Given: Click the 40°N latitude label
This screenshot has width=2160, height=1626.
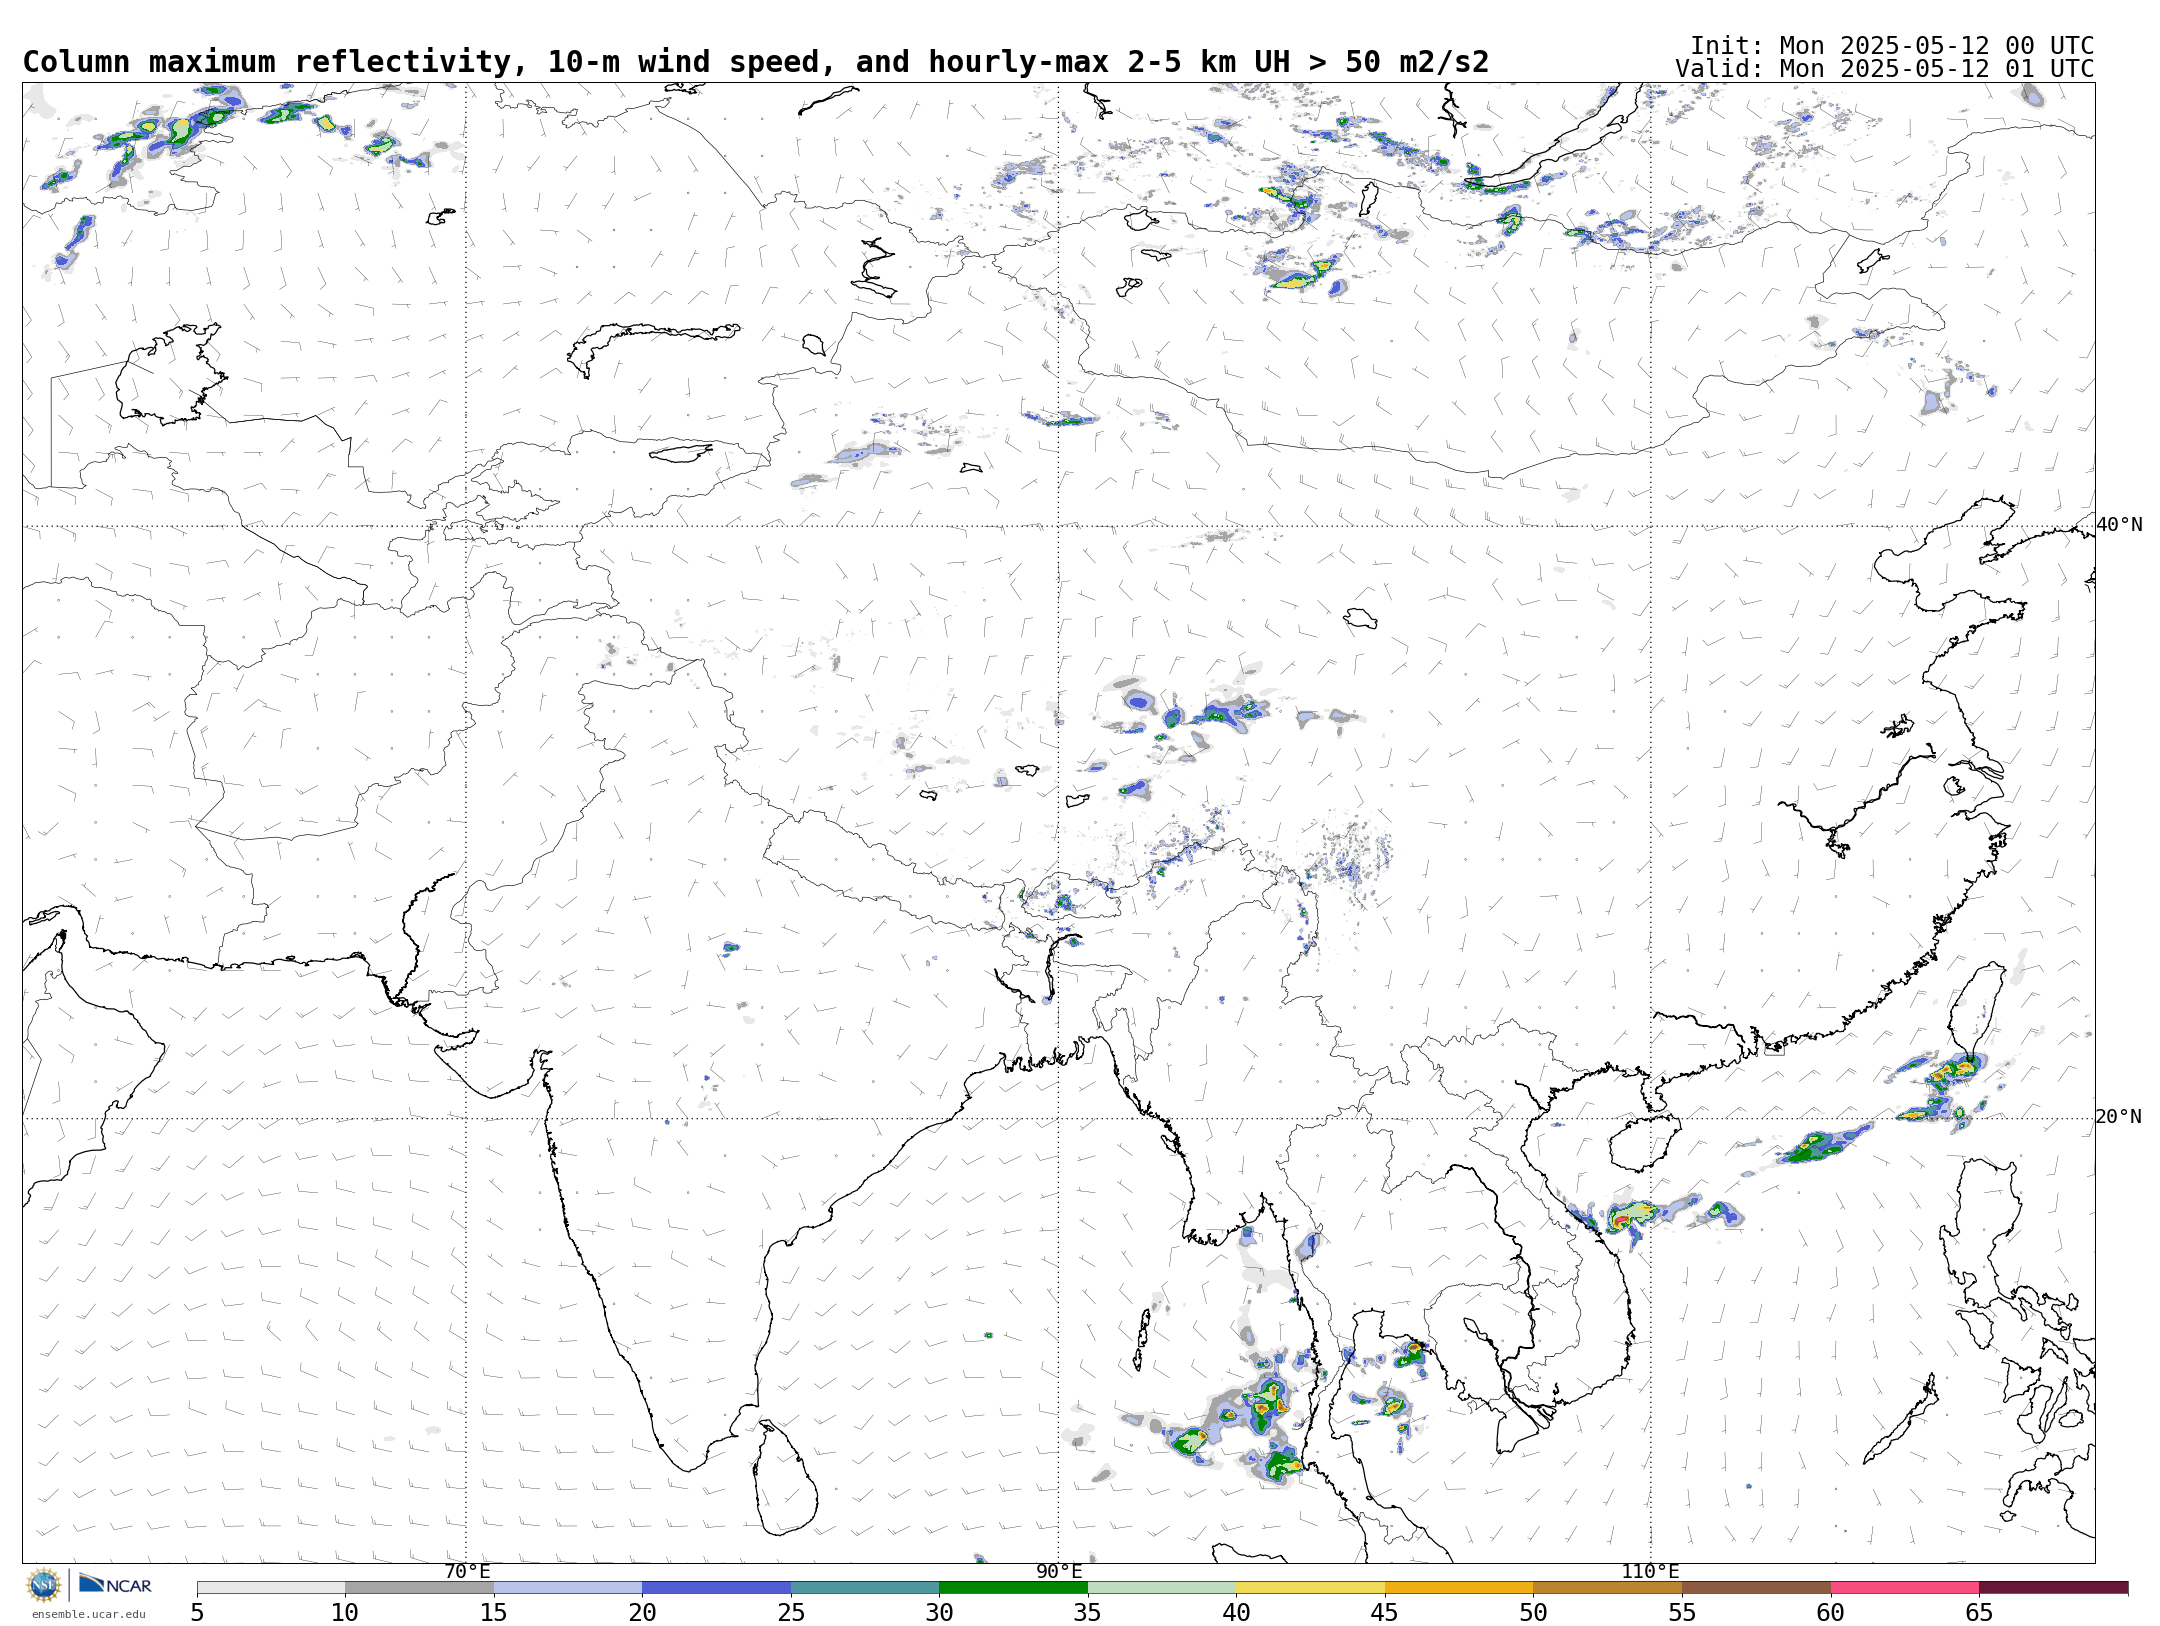Looking at the screenshot, I should [x=2119, y=525].
